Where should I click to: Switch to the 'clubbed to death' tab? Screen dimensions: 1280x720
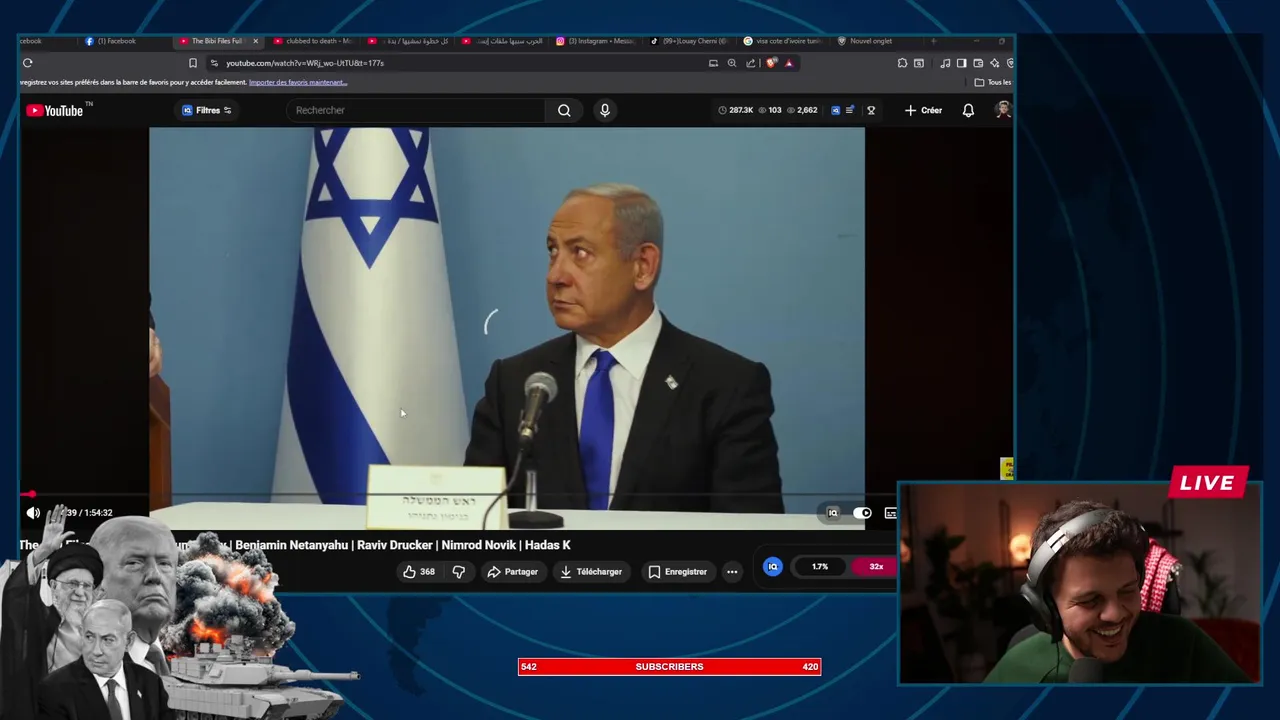pyautogui.click(x=314, y=41)
